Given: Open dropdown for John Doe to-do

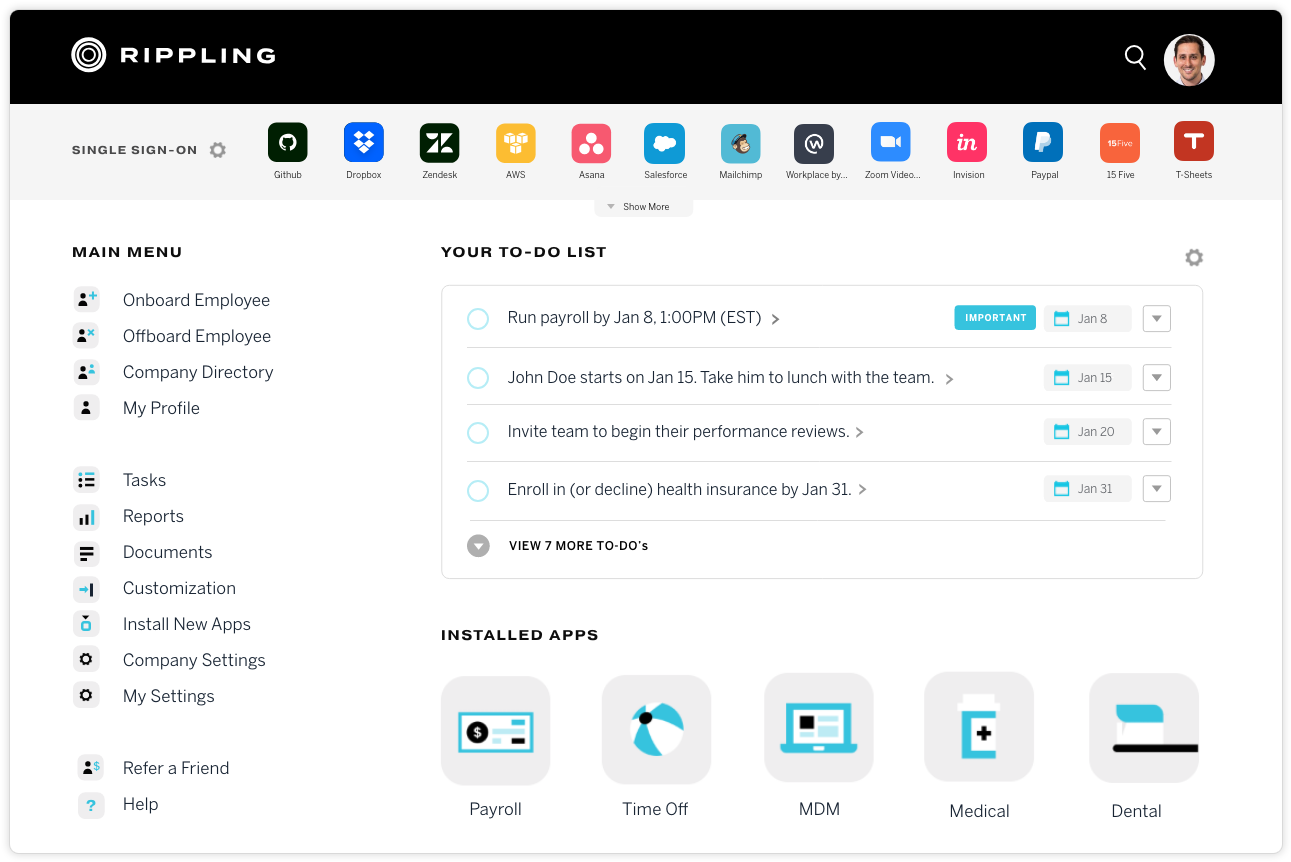Looking at the screenshot, I should coord(1157,377).
